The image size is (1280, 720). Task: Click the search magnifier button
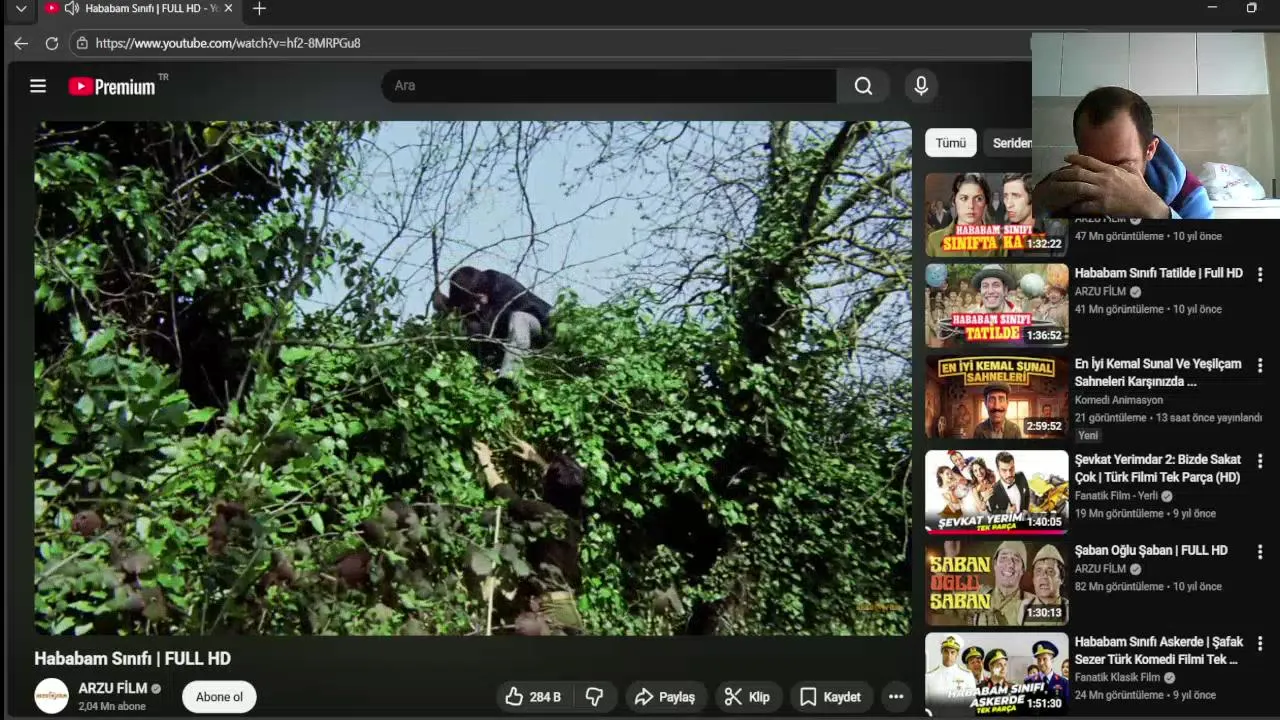pos(863,86)
